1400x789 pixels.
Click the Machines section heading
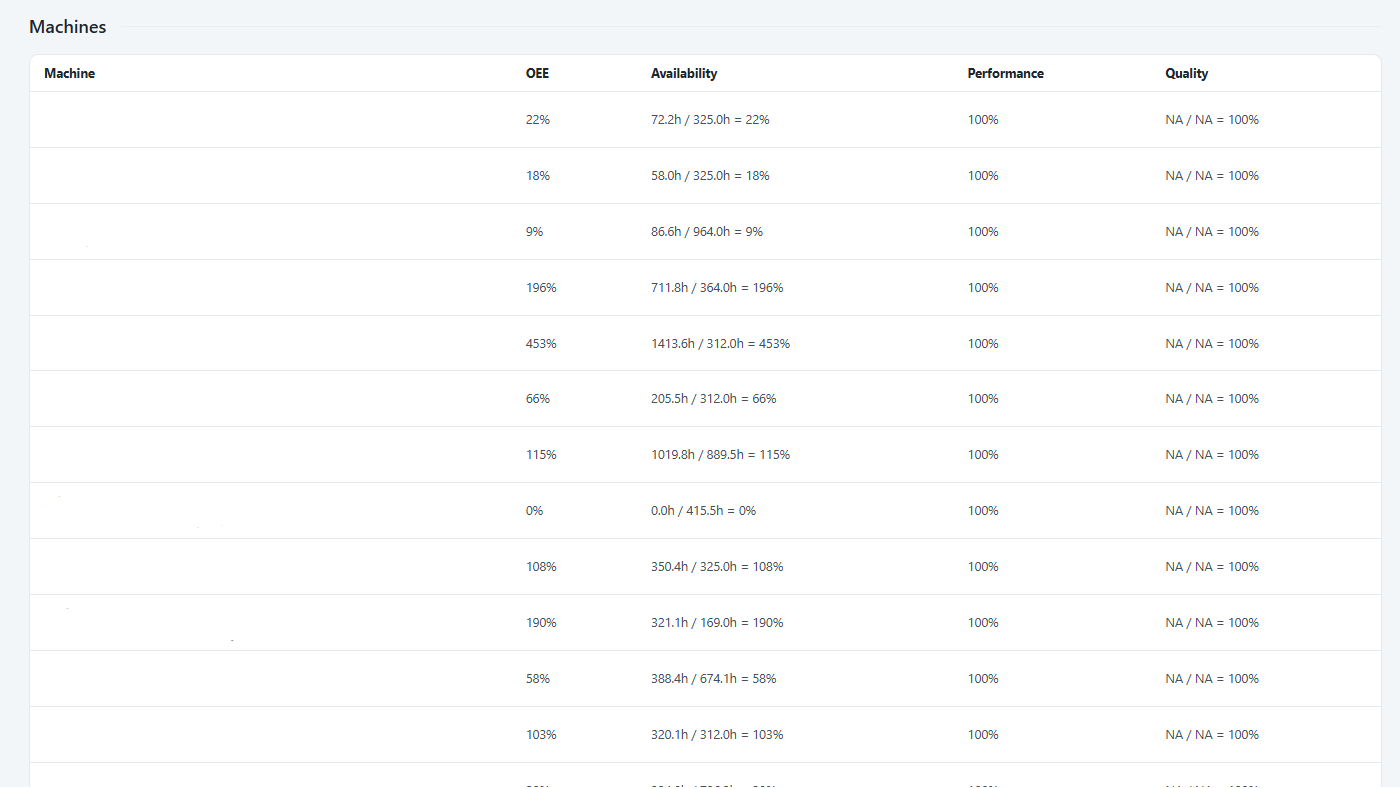68,27
